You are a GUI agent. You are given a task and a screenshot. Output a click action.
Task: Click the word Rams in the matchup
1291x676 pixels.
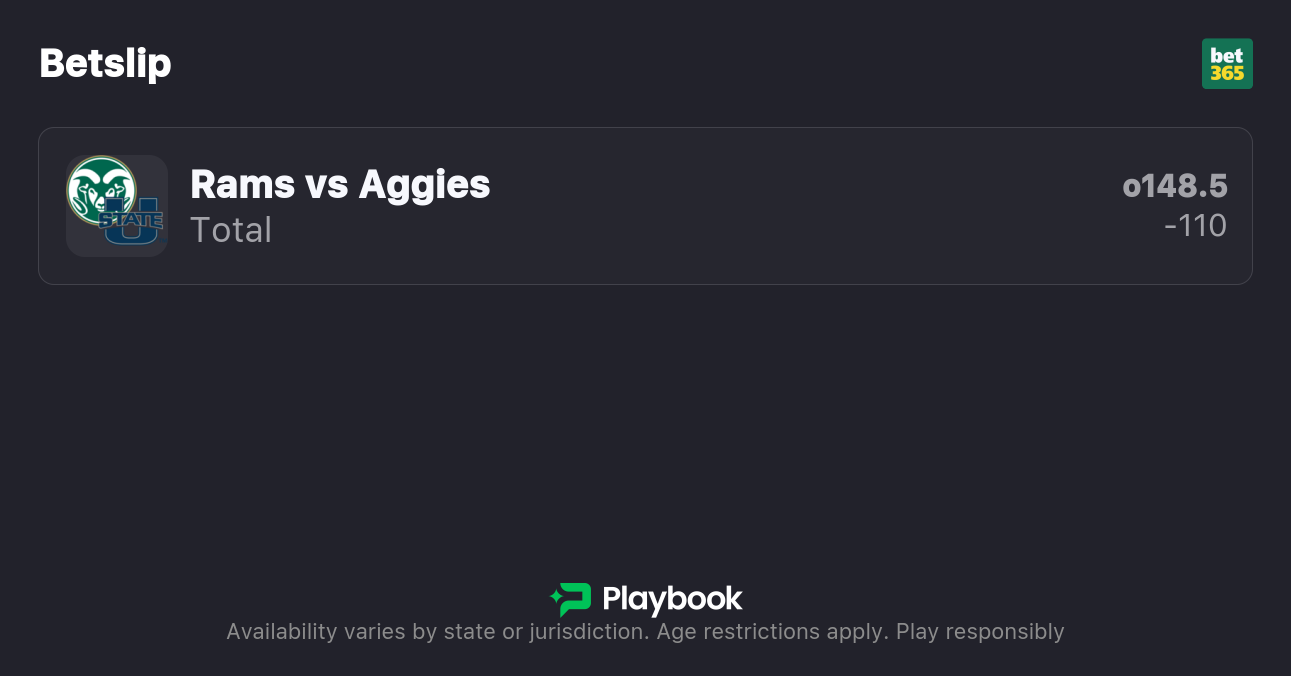tap(243, 184)
